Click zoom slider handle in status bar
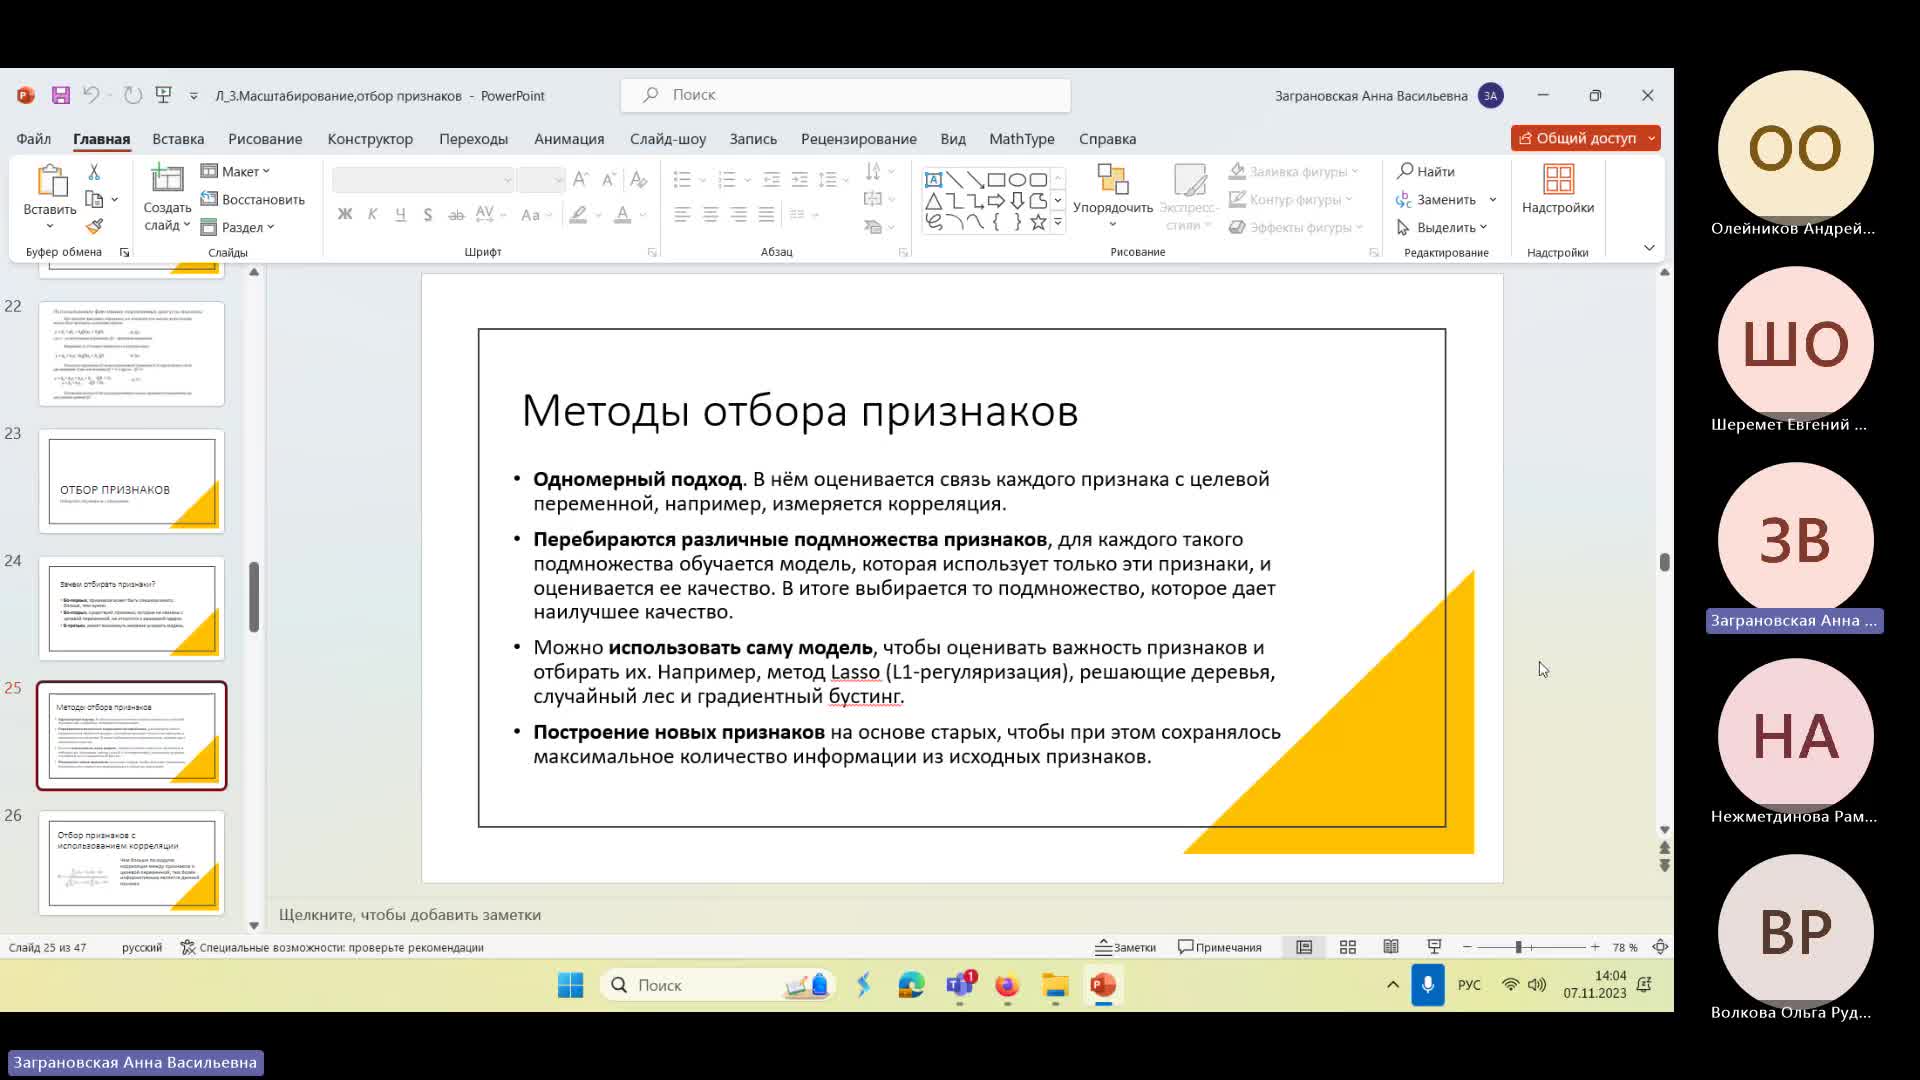The image size is (1920, 1080). 1518,947
